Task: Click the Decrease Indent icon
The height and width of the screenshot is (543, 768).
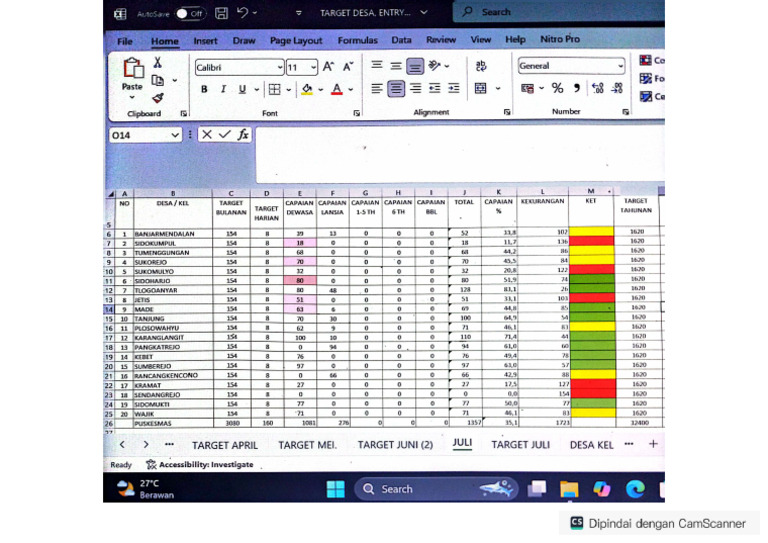Action: [x=434, y=88]
